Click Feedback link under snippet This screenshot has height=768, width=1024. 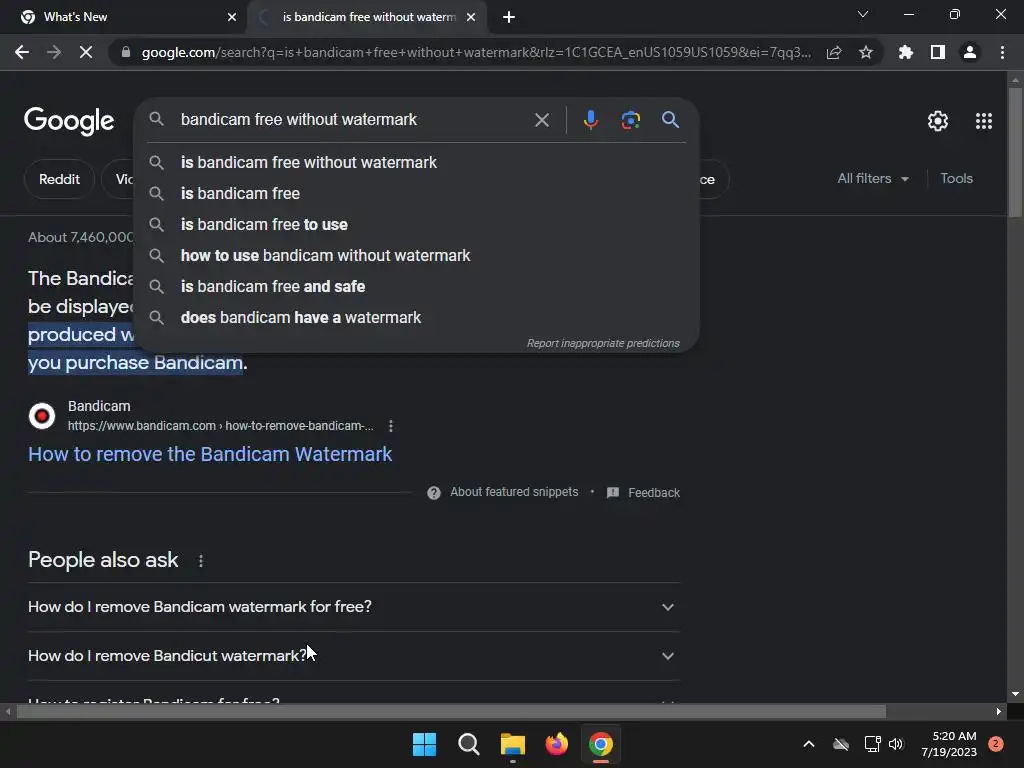[x=644, y=492]
